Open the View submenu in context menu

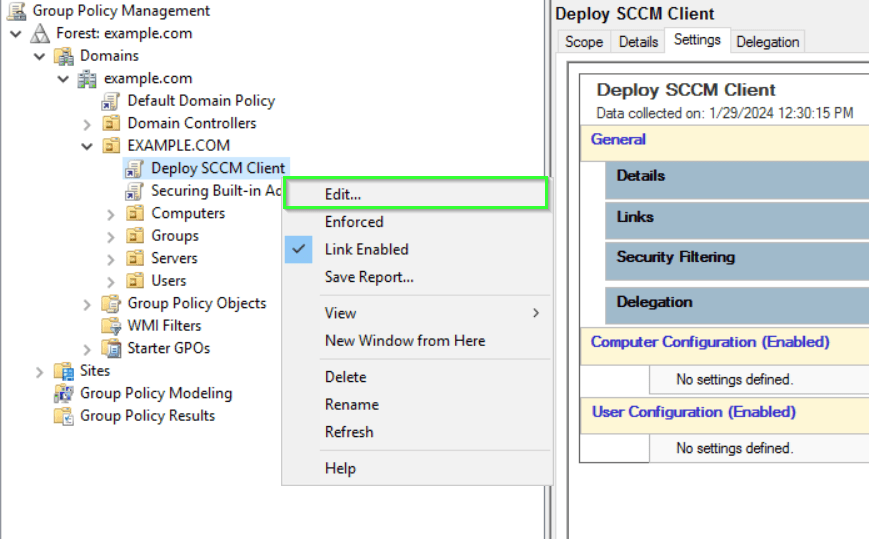pyautogui.click(x=340, y=313)
